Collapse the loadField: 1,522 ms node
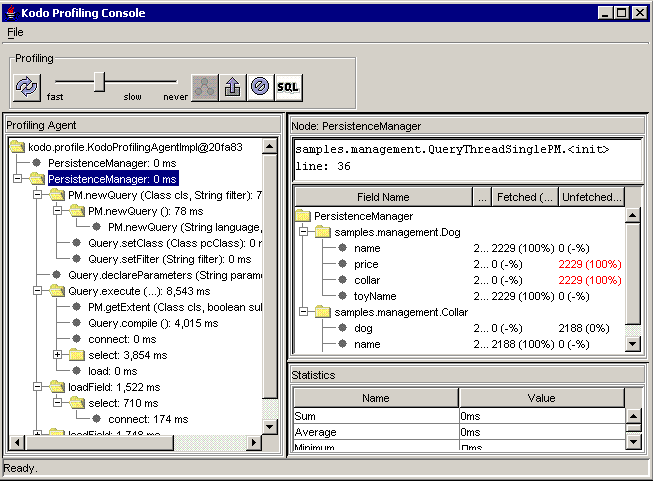 point(38,387)
